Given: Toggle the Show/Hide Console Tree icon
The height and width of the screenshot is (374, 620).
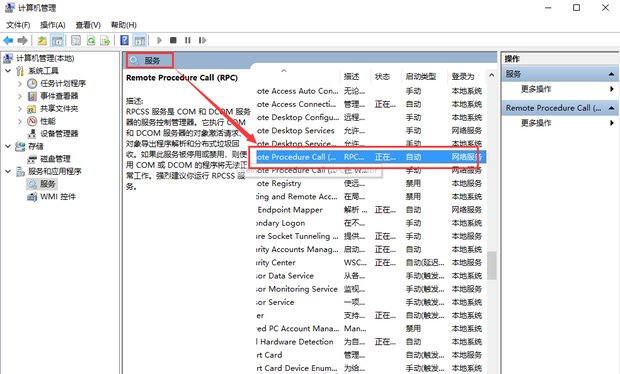Looking at the screenshot, I should click(57, 40).
